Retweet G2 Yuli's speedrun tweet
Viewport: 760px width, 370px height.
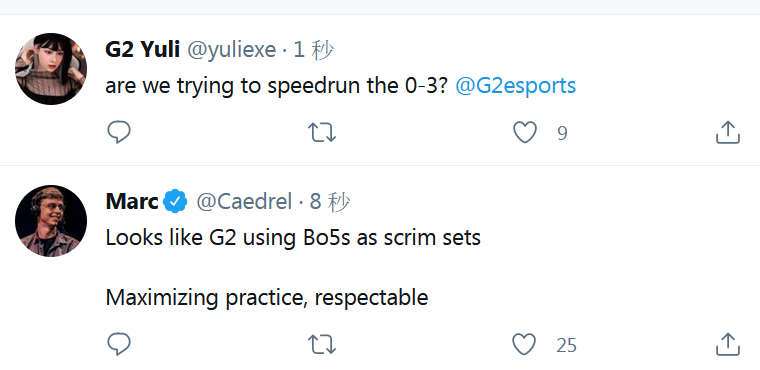click(322, 132)
